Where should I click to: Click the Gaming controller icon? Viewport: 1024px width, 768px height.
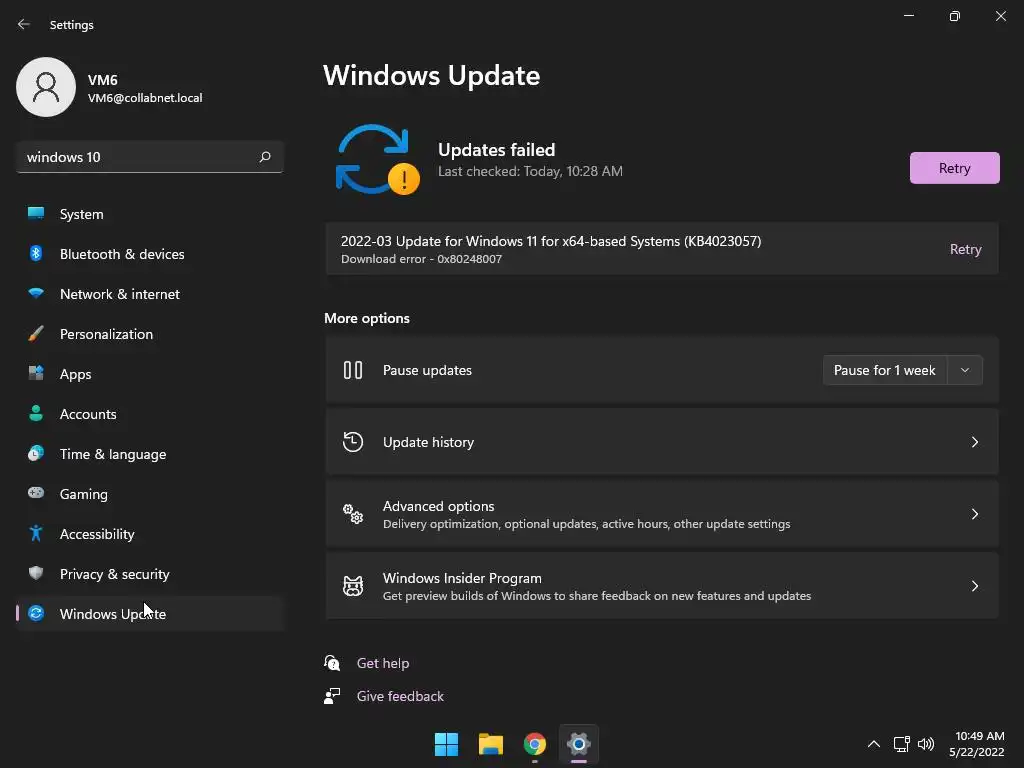pyautogui.click(x=36, y=493)
